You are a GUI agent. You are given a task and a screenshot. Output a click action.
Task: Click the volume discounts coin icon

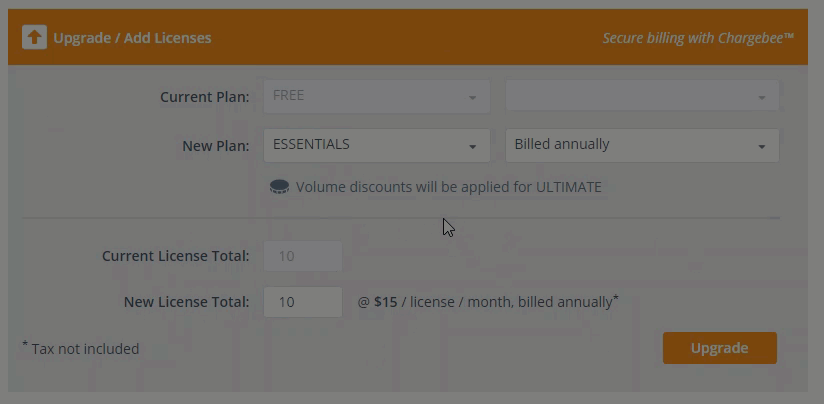(x=279, y=187)
